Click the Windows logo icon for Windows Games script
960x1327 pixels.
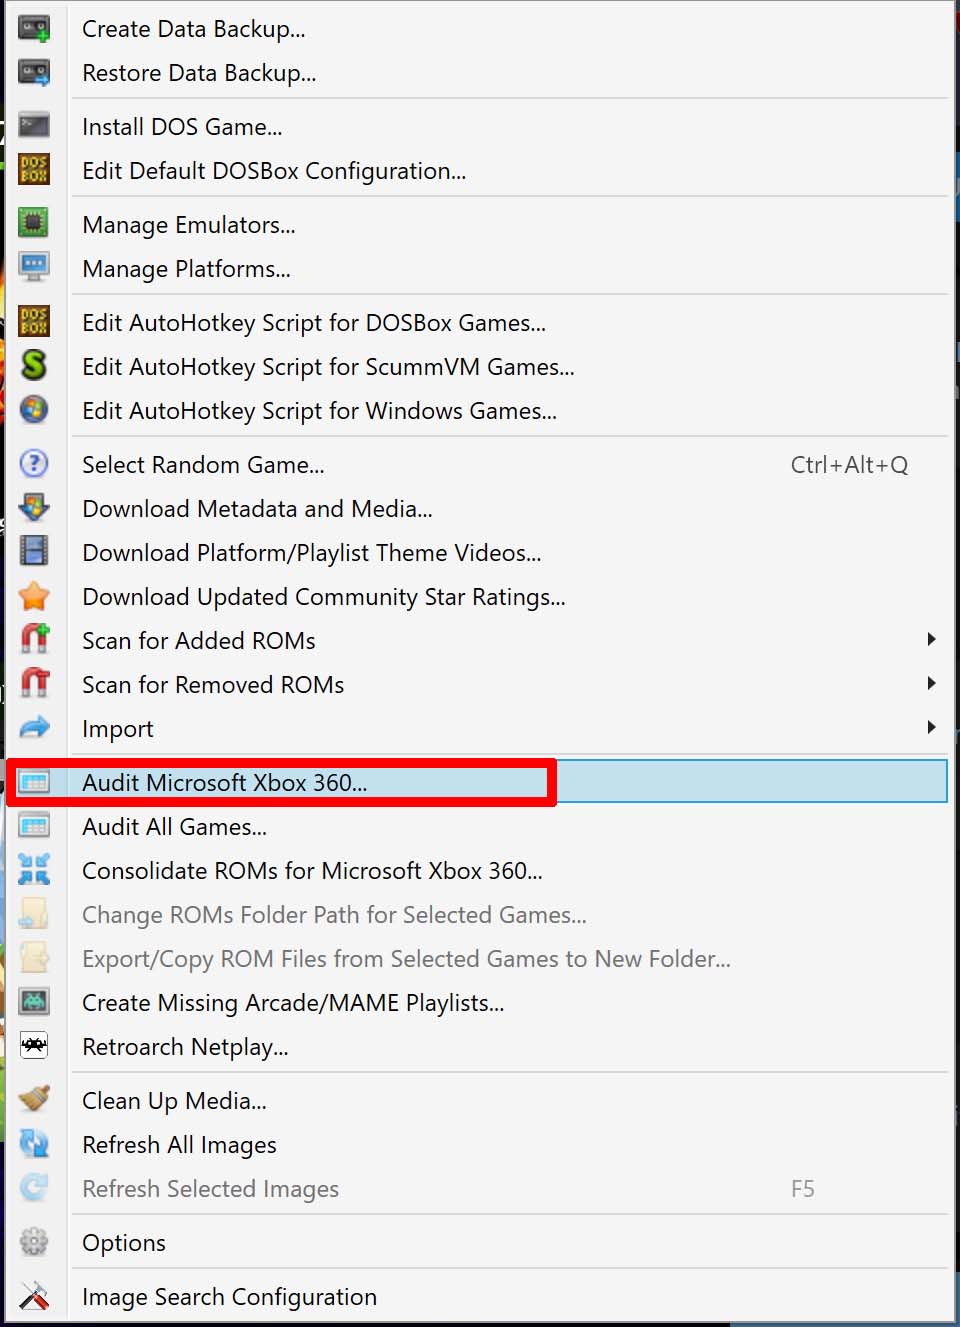click(34, 410)
